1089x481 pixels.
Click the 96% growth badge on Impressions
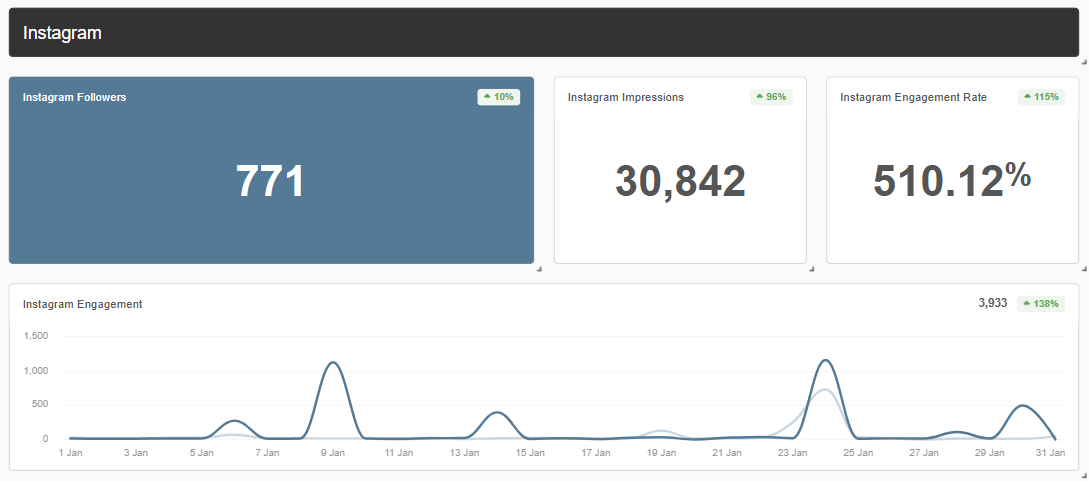(771, 97)
